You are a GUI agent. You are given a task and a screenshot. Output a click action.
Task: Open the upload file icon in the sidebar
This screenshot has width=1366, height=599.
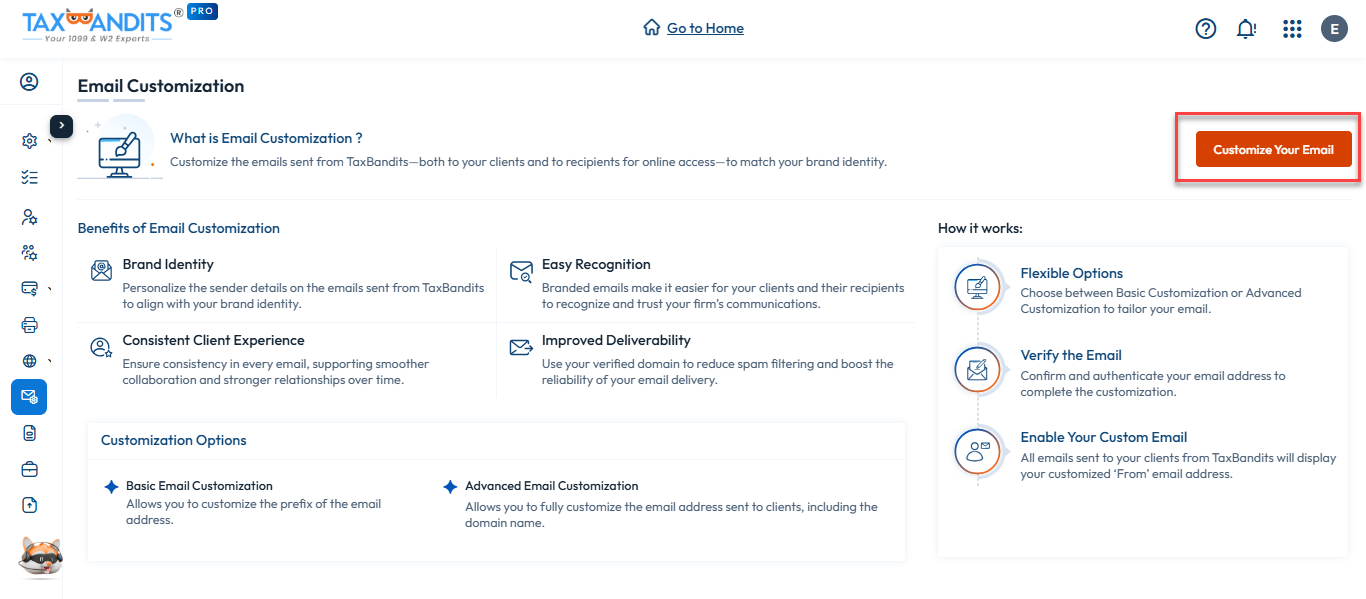pyautogui.click(x=29, y=506)
